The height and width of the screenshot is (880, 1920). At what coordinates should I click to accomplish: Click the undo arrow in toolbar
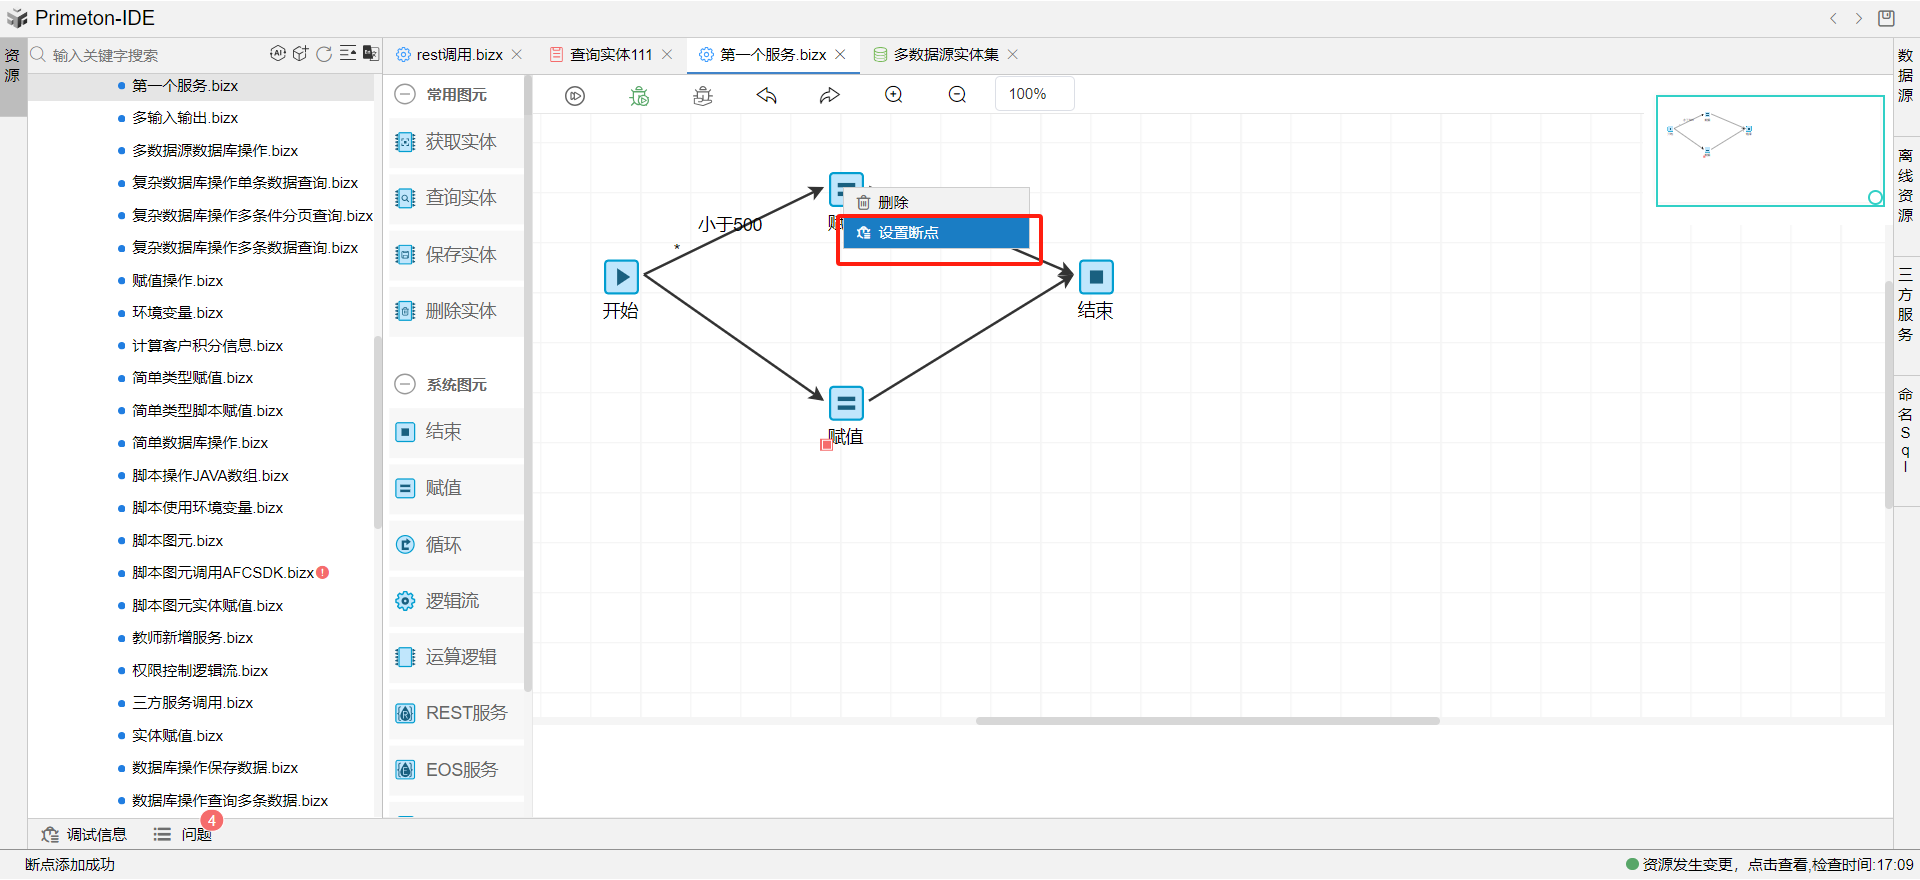tap(767, 95)
